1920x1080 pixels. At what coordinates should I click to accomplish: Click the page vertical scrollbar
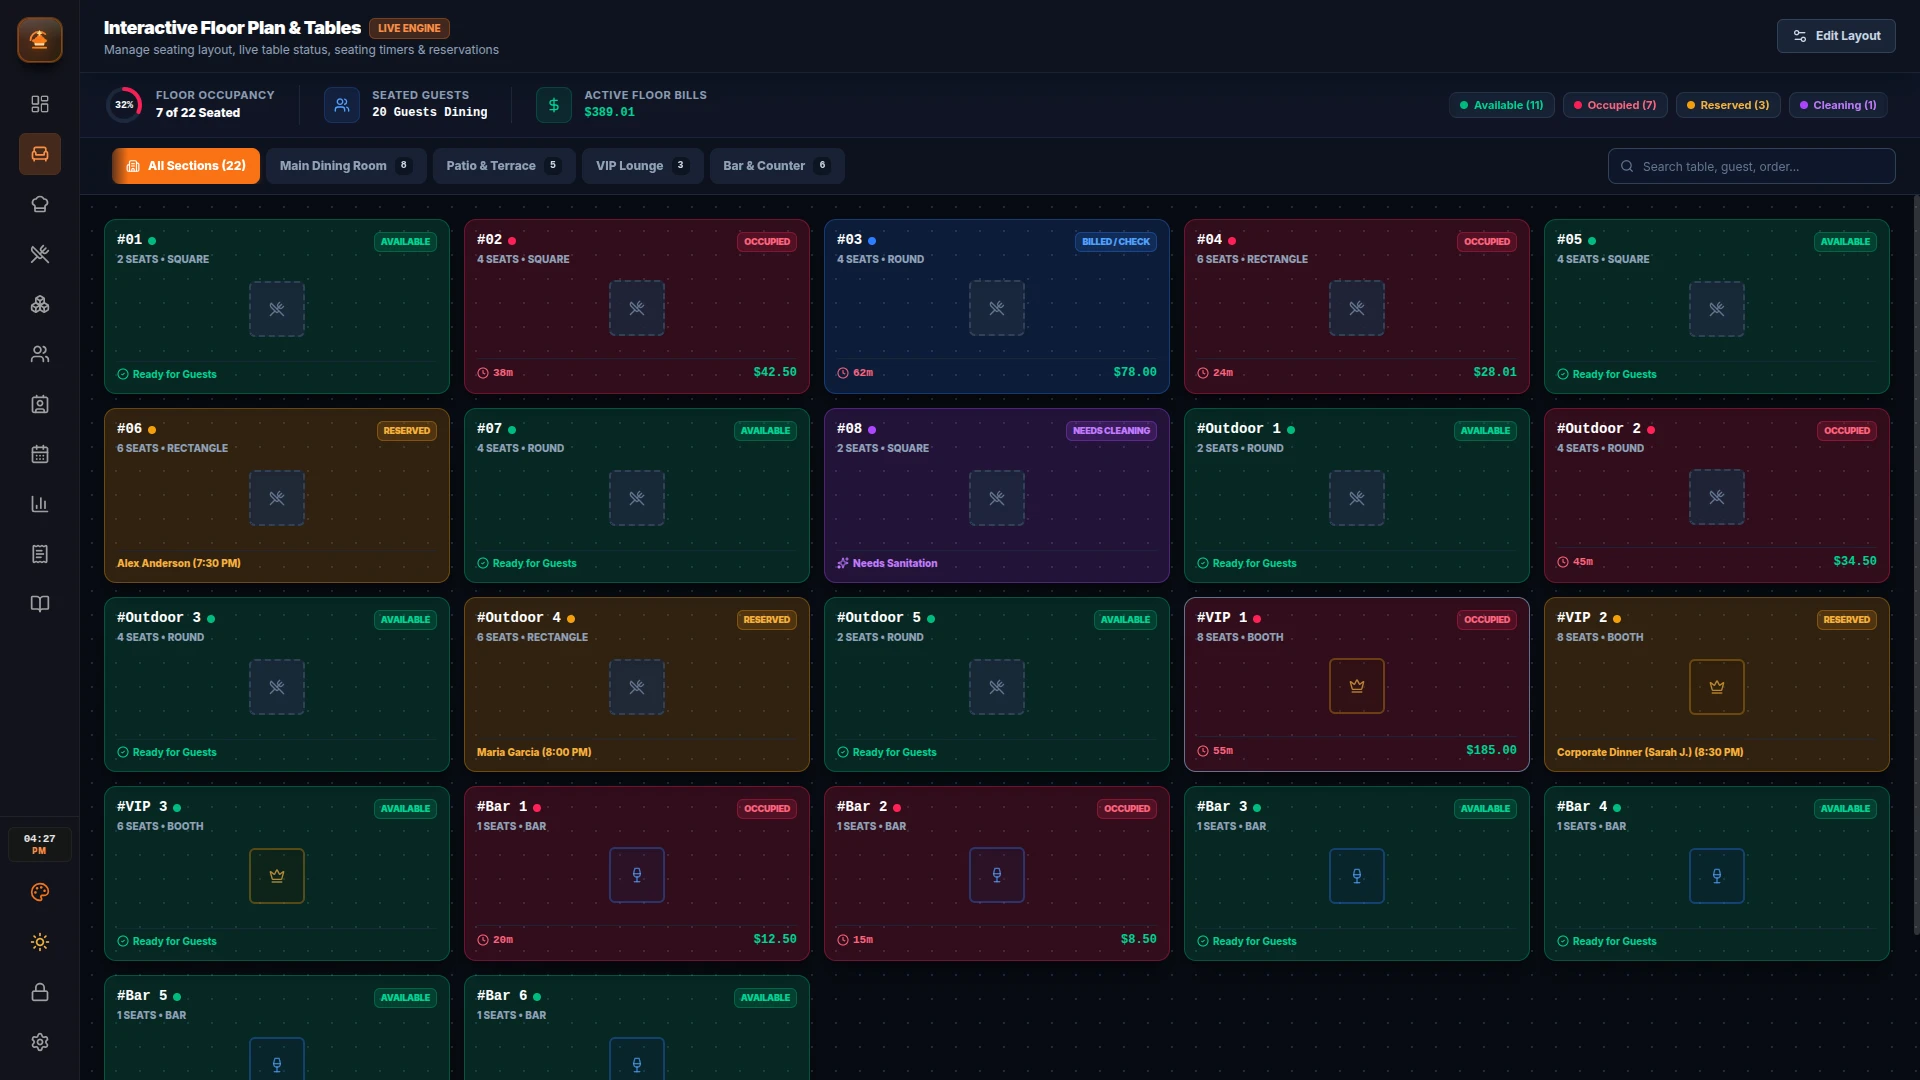click(x=1916, y=565)
